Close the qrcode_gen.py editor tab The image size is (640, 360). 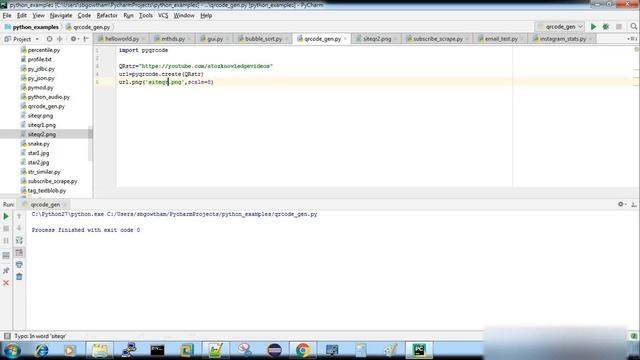(345, 39)
